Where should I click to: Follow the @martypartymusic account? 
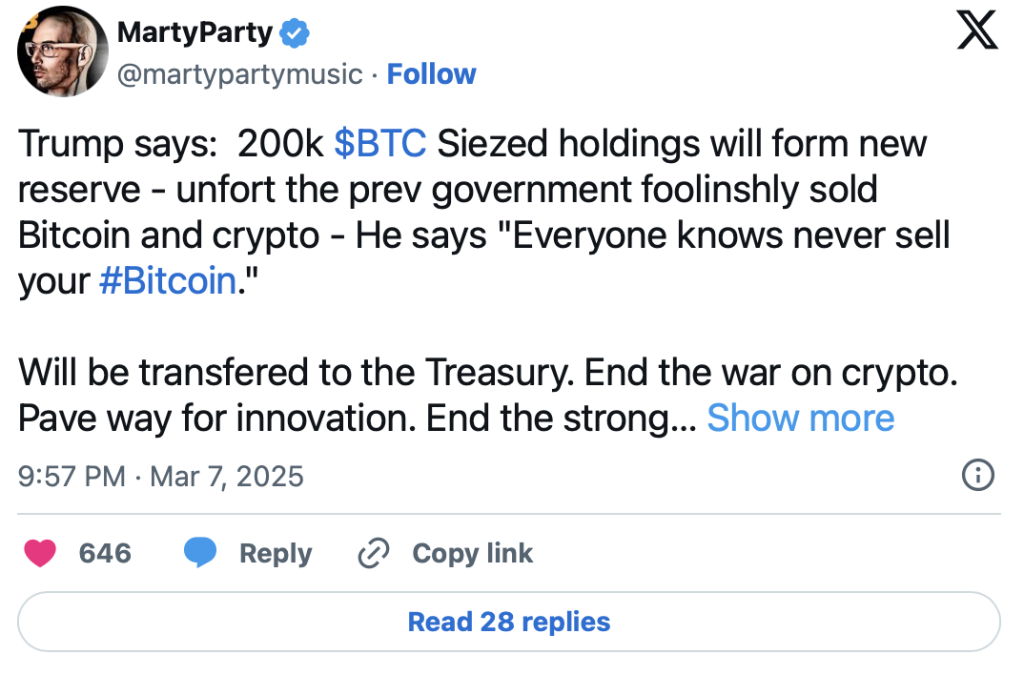[x=431, y=74]
